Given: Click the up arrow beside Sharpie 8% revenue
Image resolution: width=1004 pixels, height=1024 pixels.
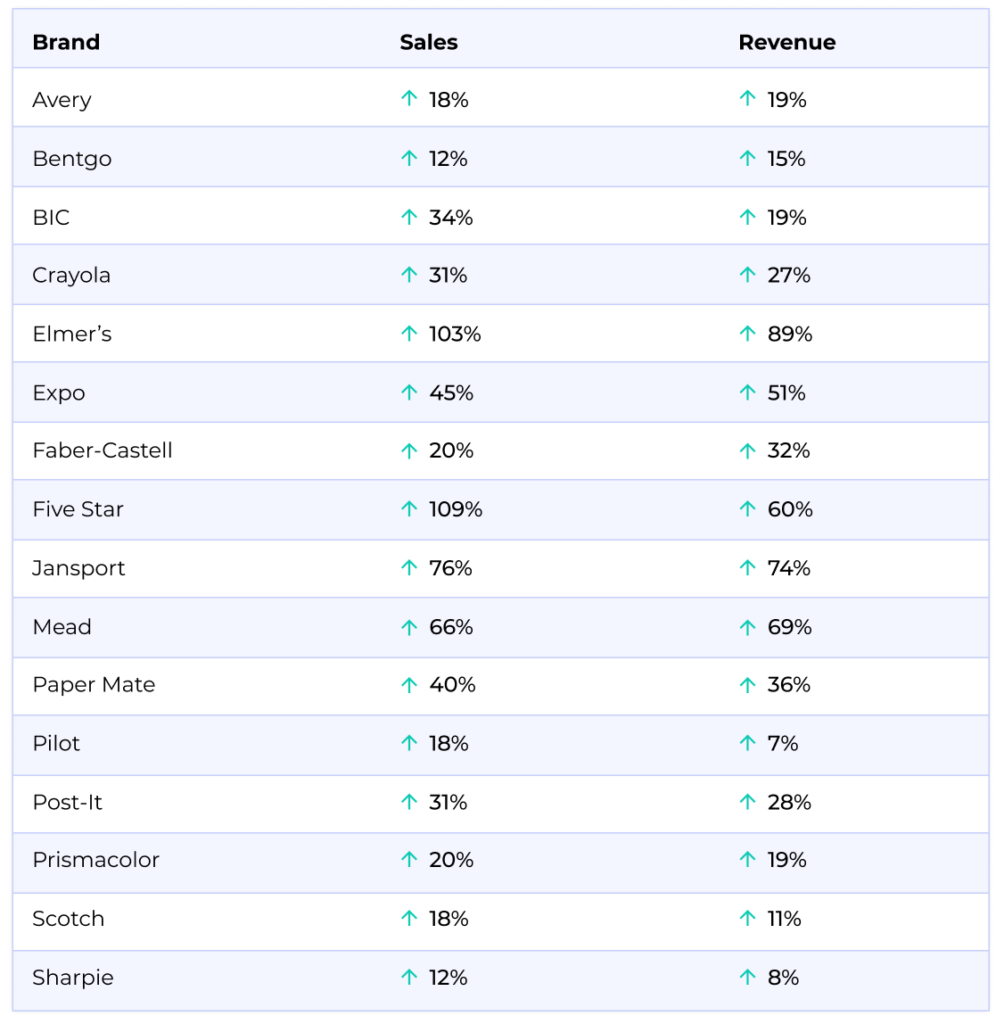Looking at the screenshot, I should [x=747, y=977].
